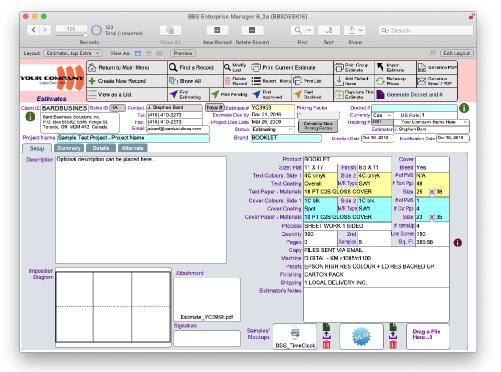Image resolution: width=501 pixels, height=372 pixels.
Task: Open the Find toolbar dropdown arrow
Action: (309, 30)
